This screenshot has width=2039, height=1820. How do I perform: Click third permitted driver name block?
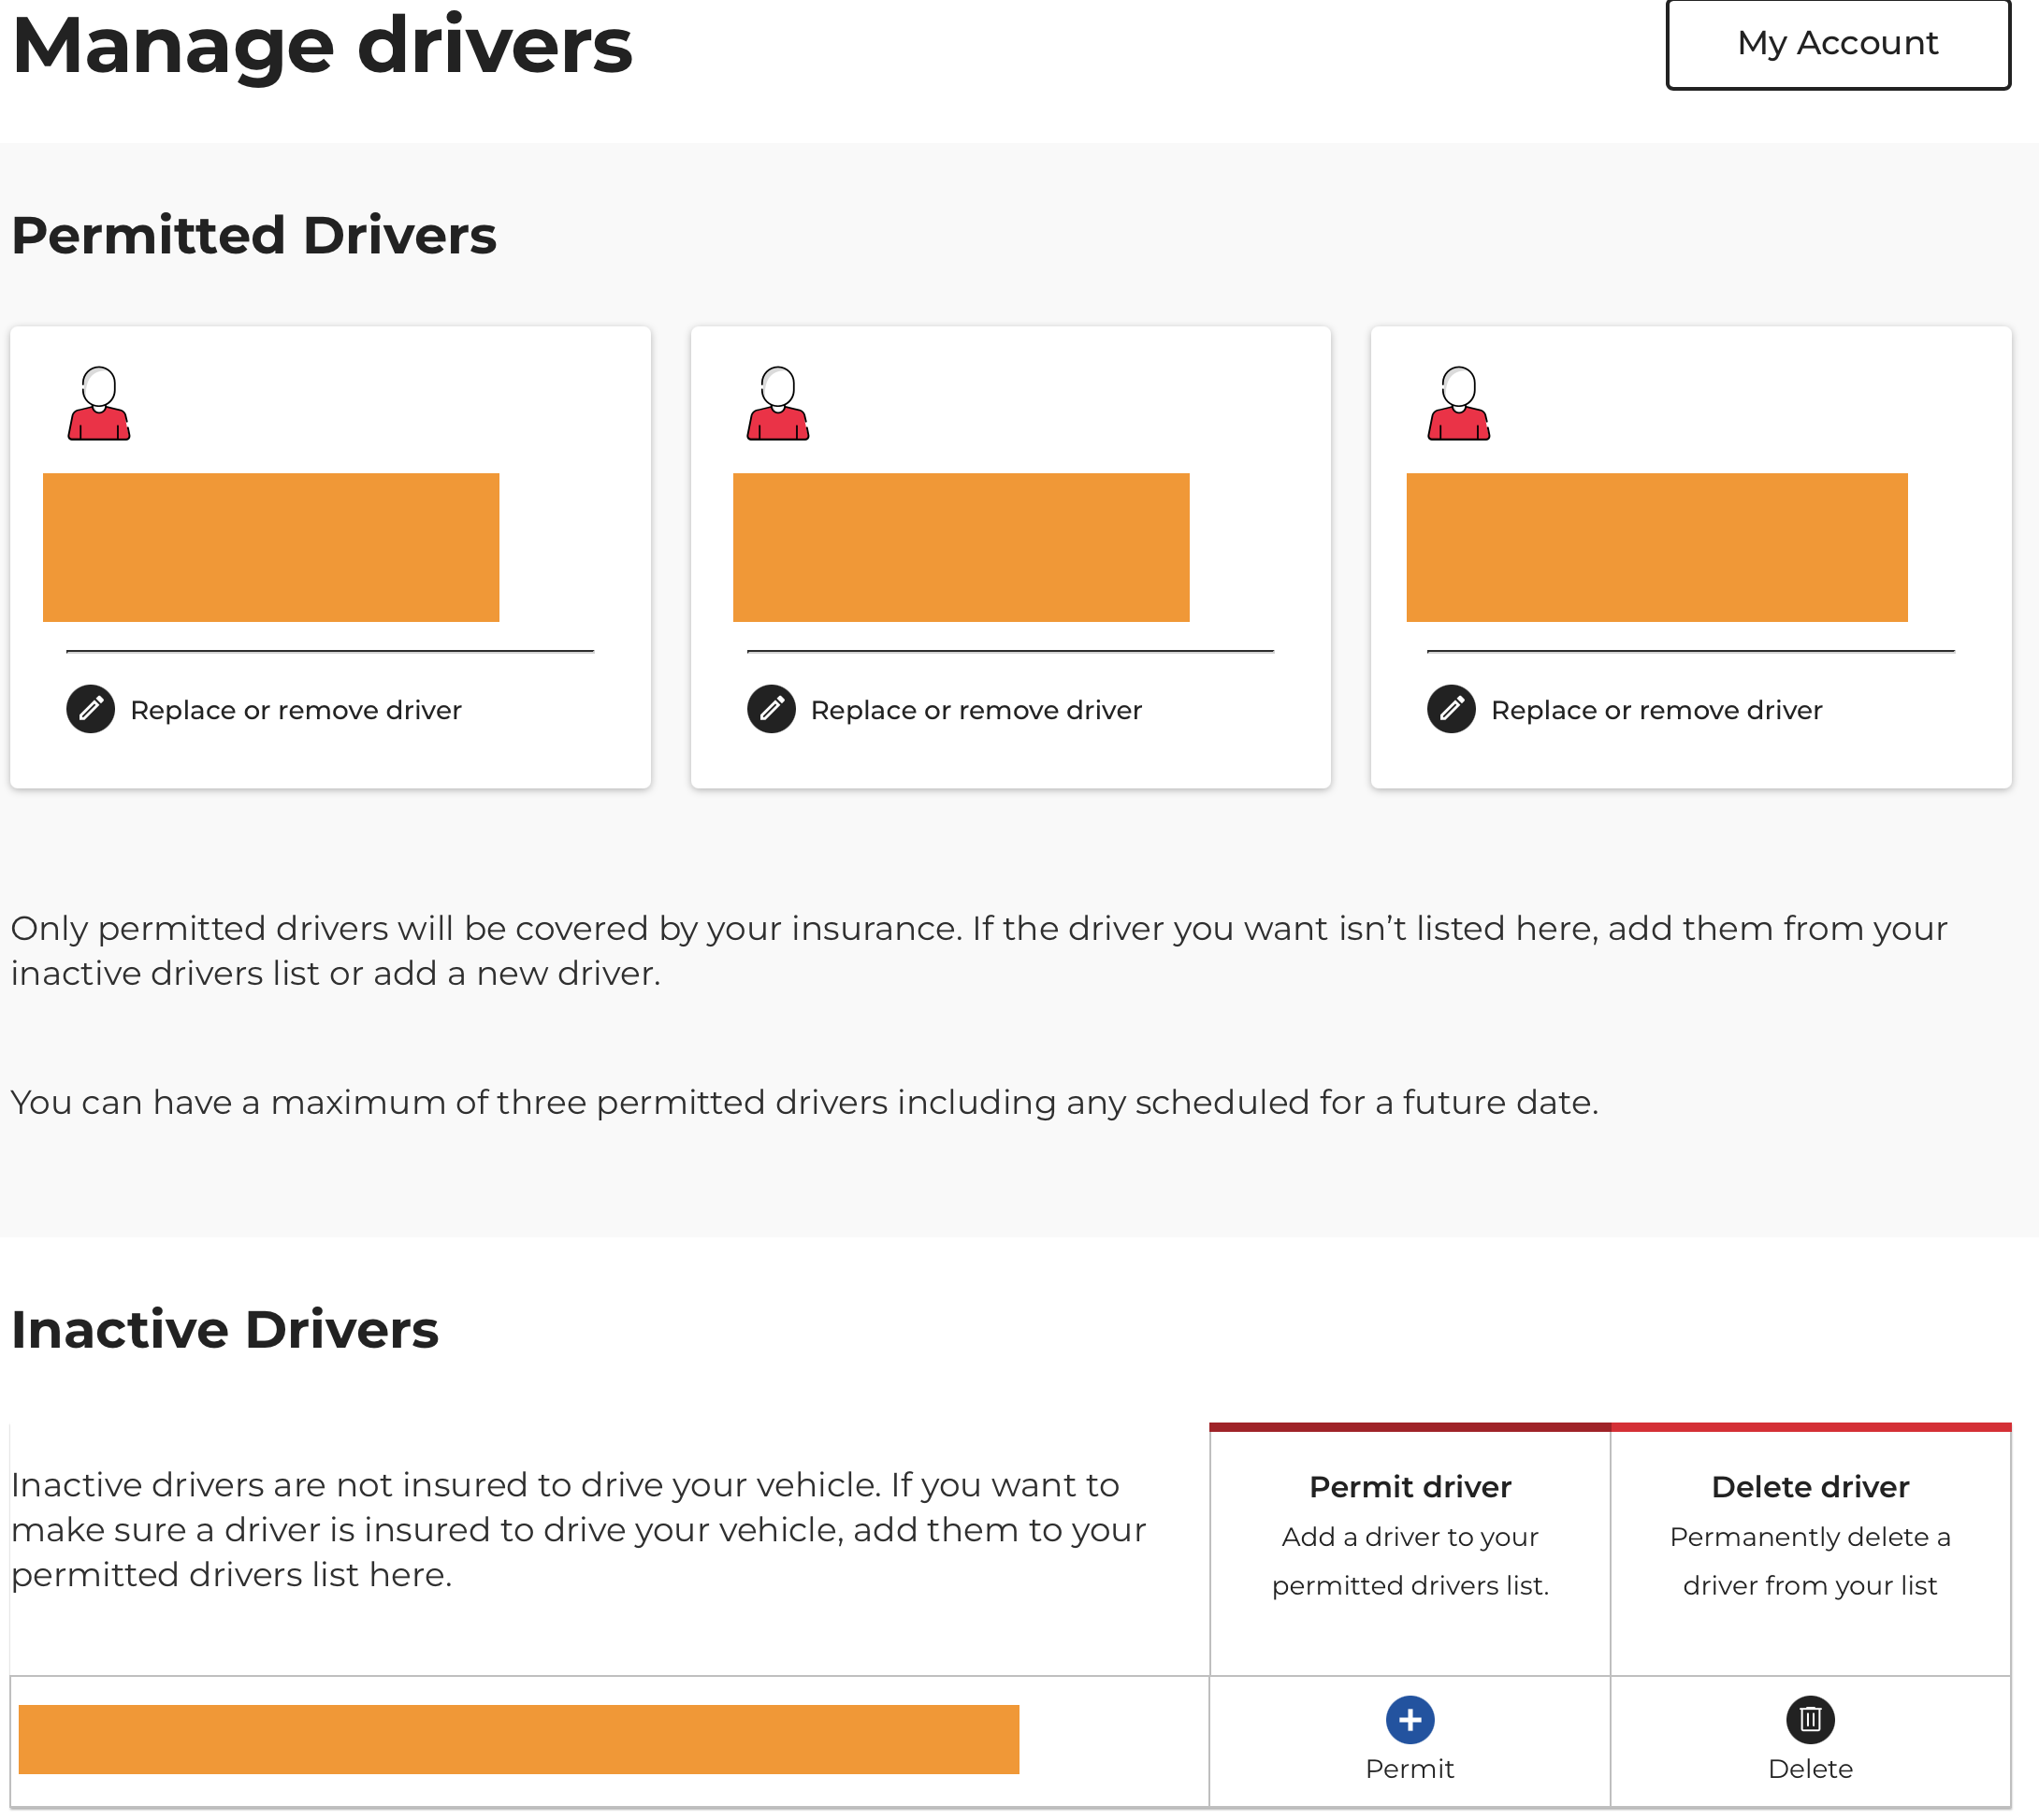[1657, 548]
